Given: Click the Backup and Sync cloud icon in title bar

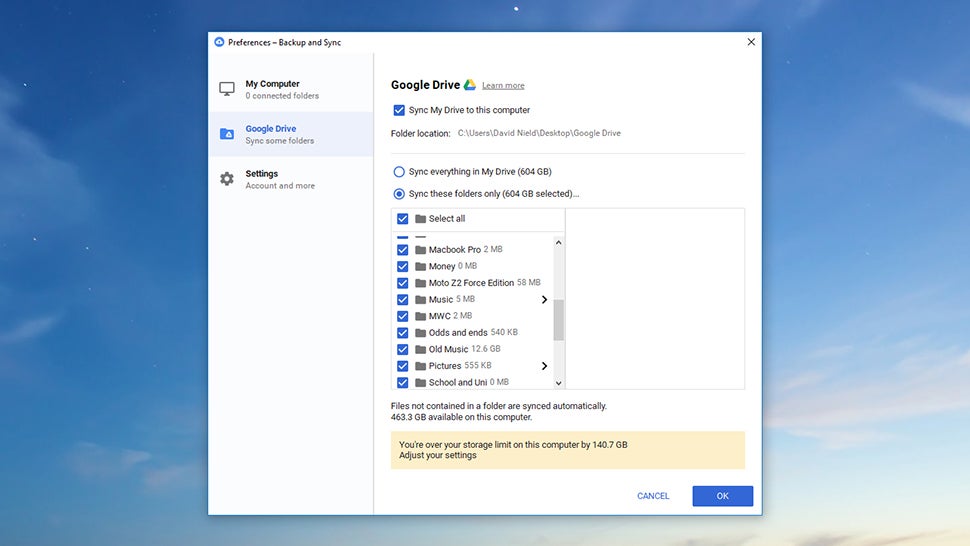Looking at the screenshot, I should pyautogui.click(x=219, y=42).
